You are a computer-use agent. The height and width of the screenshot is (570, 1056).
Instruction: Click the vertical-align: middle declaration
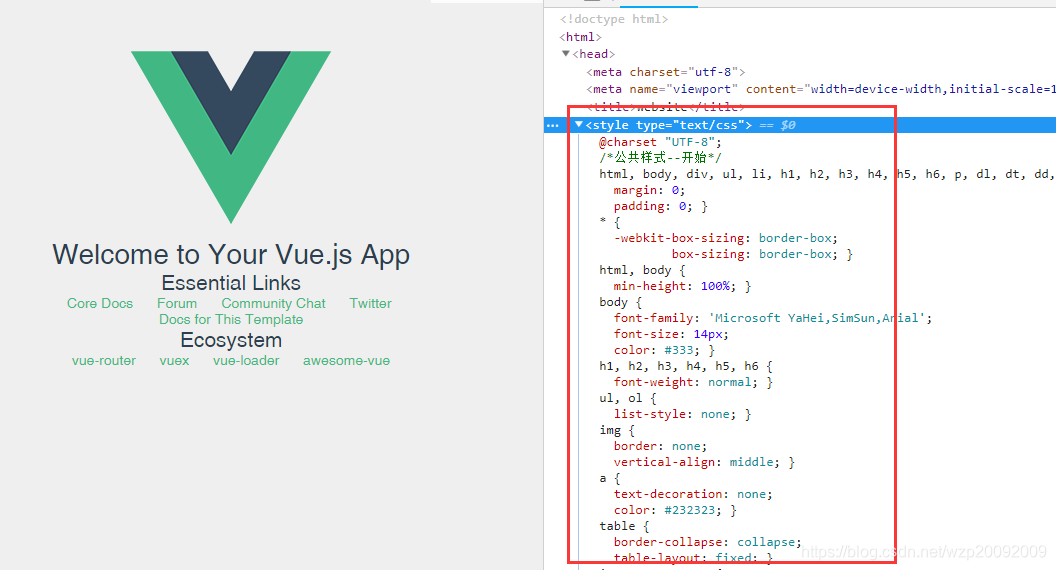pyautogui.click(x=696, y=462)
